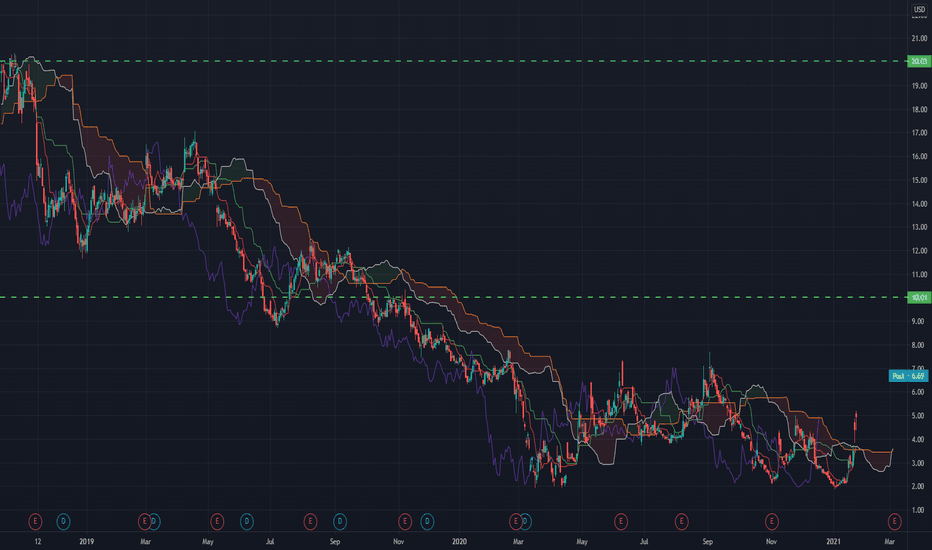Click the 2019 label on time axis

87,542
